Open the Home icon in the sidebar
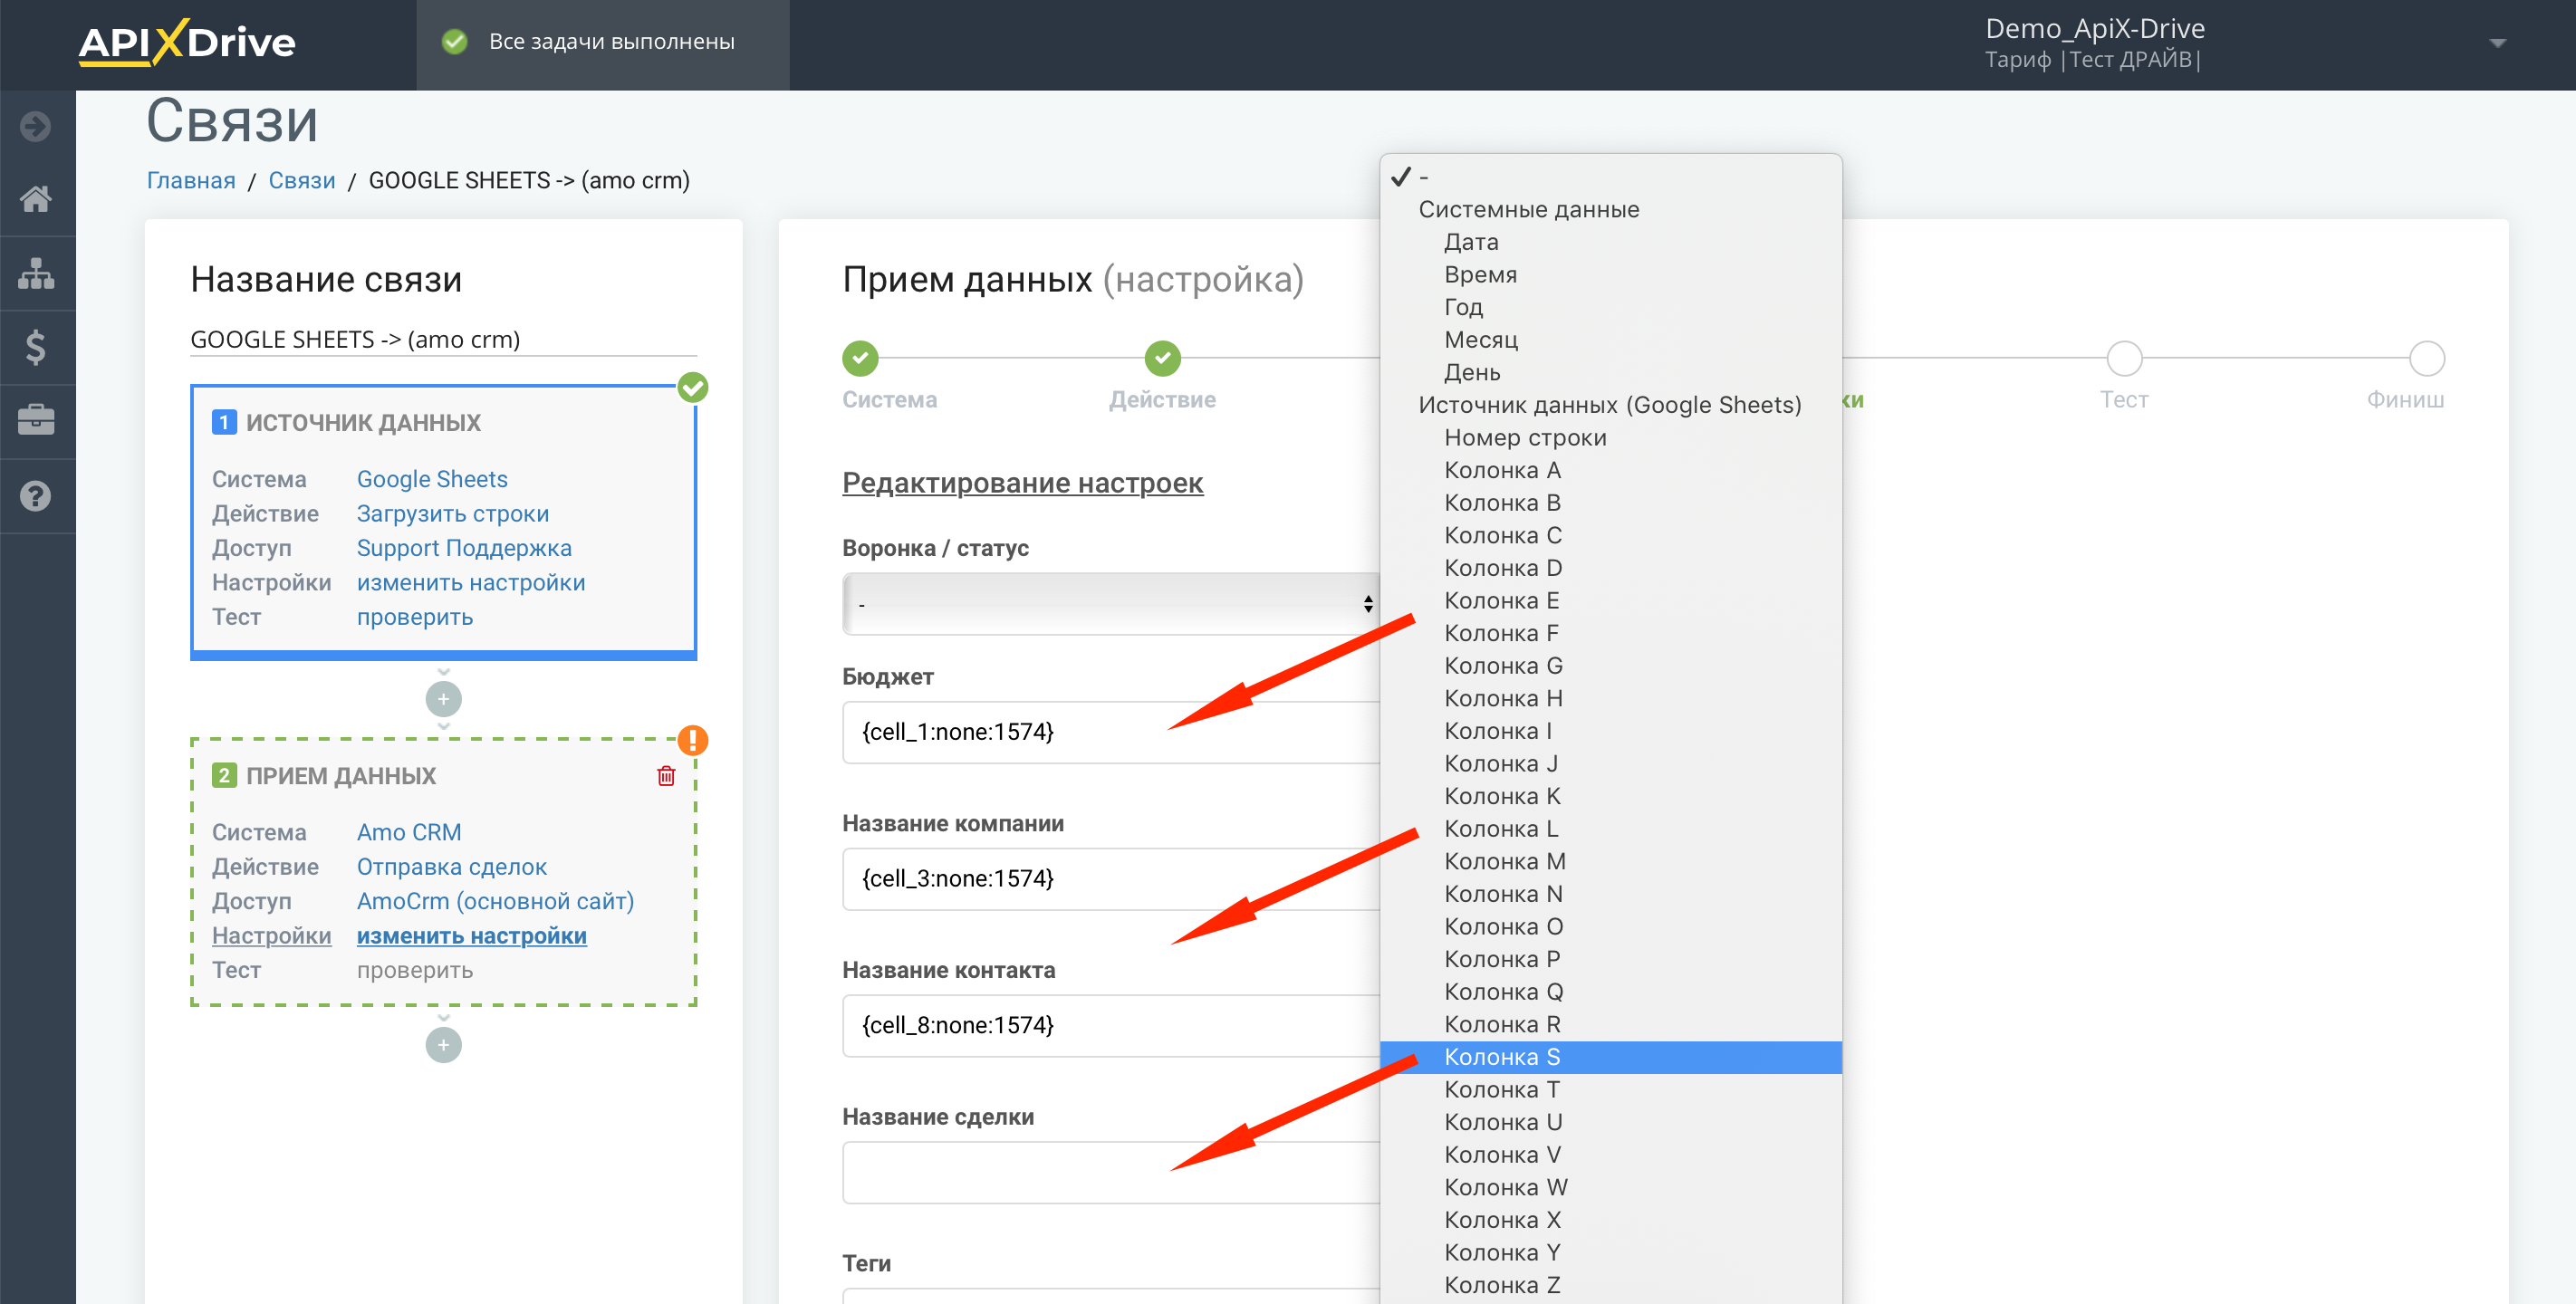 pos(36,199)
